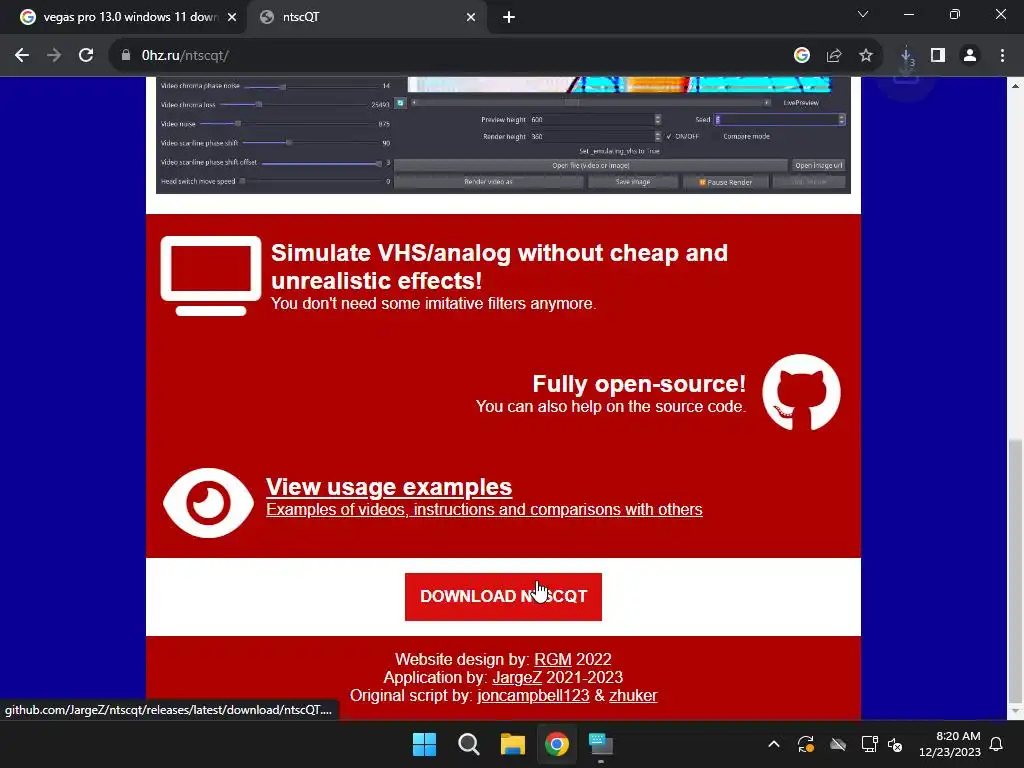
Task: Click the GitHub octocat logo
Action: (801, 392)
